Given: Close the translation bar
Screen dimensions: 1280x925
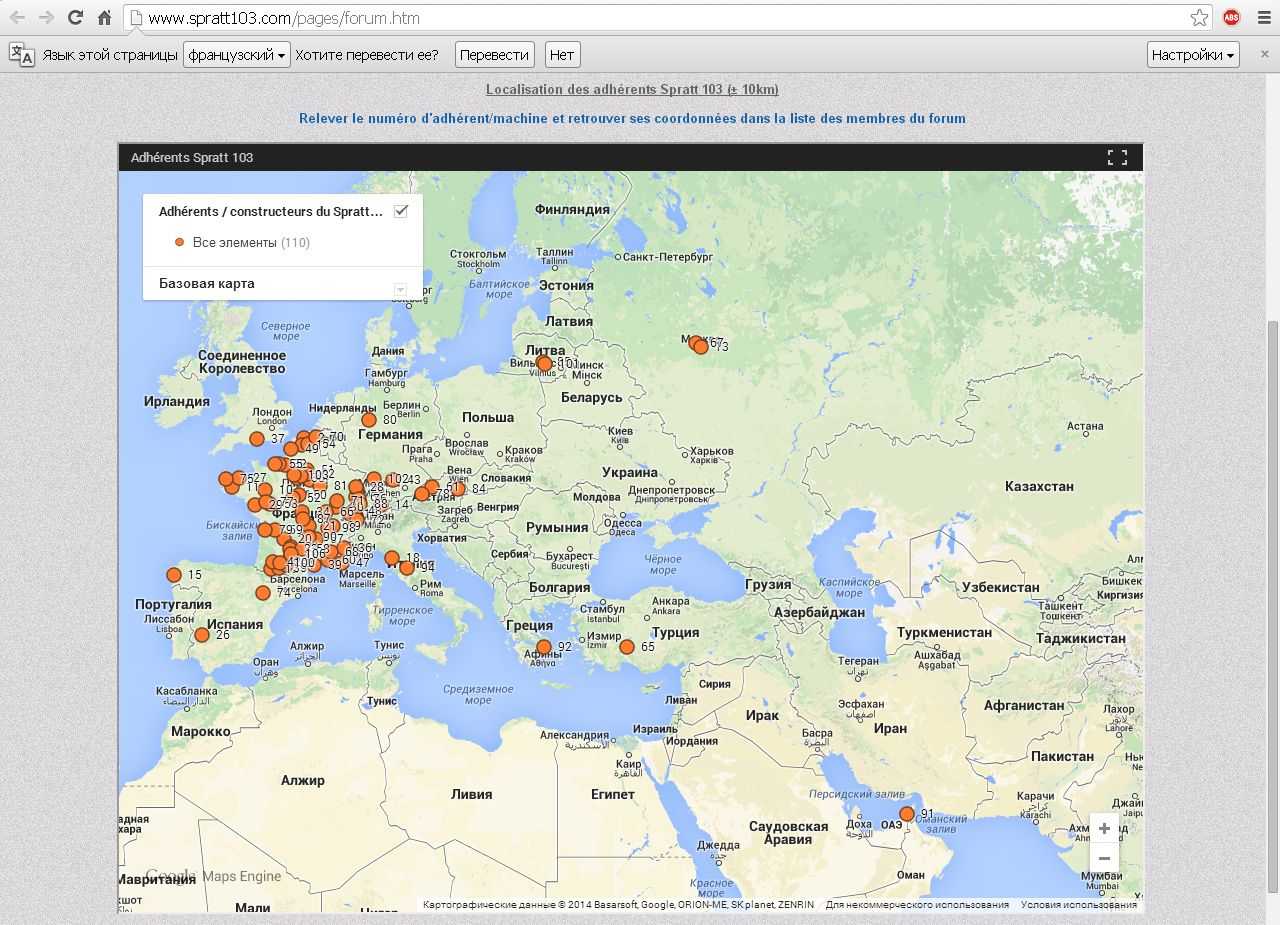Looking at the screenshot, I should 1264,54.
